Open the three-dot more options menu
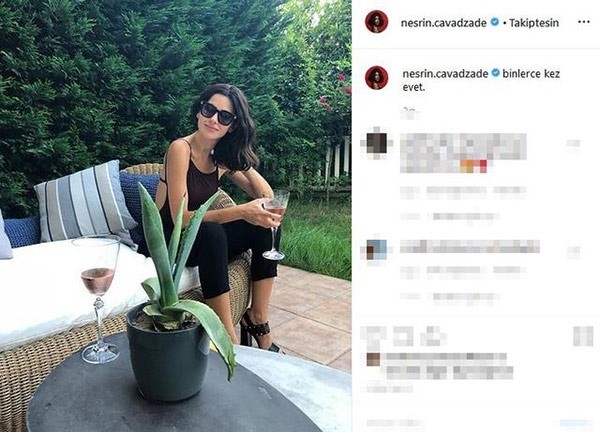 click(x=584, y=22)
